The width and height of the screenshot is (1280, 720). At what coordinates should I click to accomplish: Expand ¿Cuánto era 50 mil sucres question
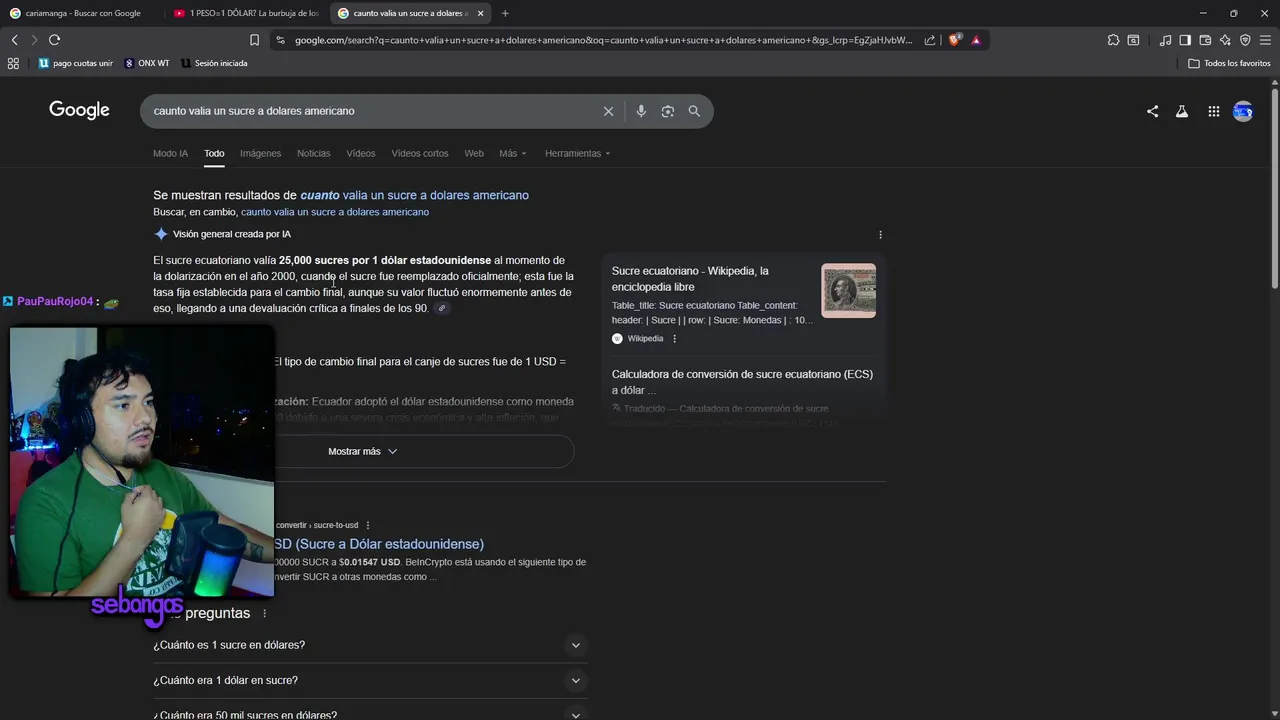370,712
